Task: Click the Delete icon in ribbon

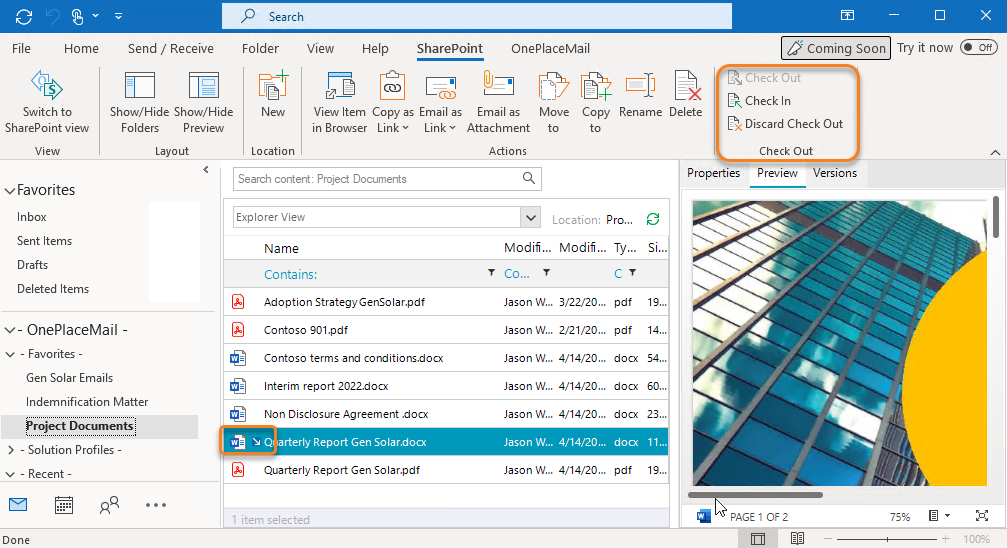Action: (x=685, y=85)
